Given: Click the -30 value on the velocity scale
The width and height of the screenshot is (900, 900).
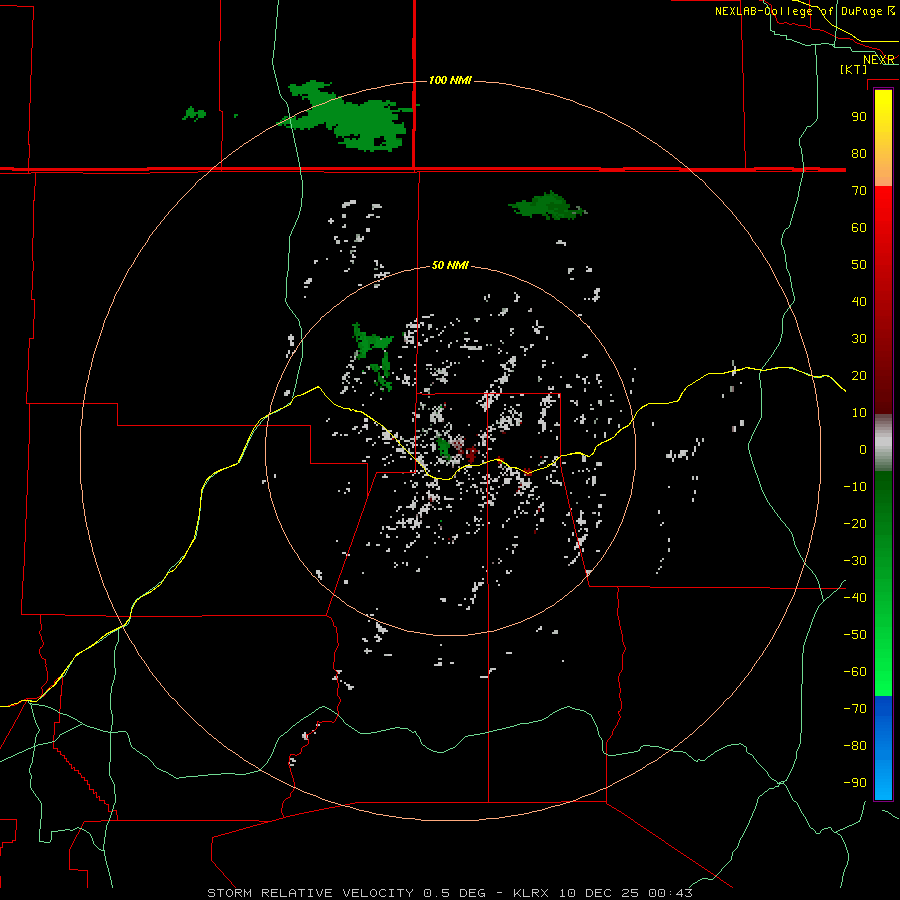Looking at the screenshot, I should point(855,561).
